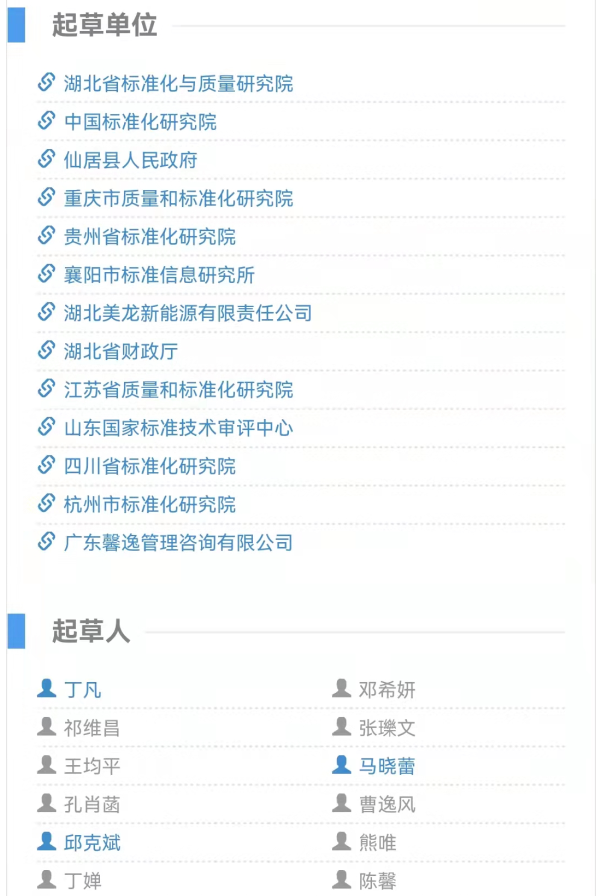Open 江苏省质量和标准化研究院 link
The height and width of the screenshot is (896, 601).
click(179, 390)
